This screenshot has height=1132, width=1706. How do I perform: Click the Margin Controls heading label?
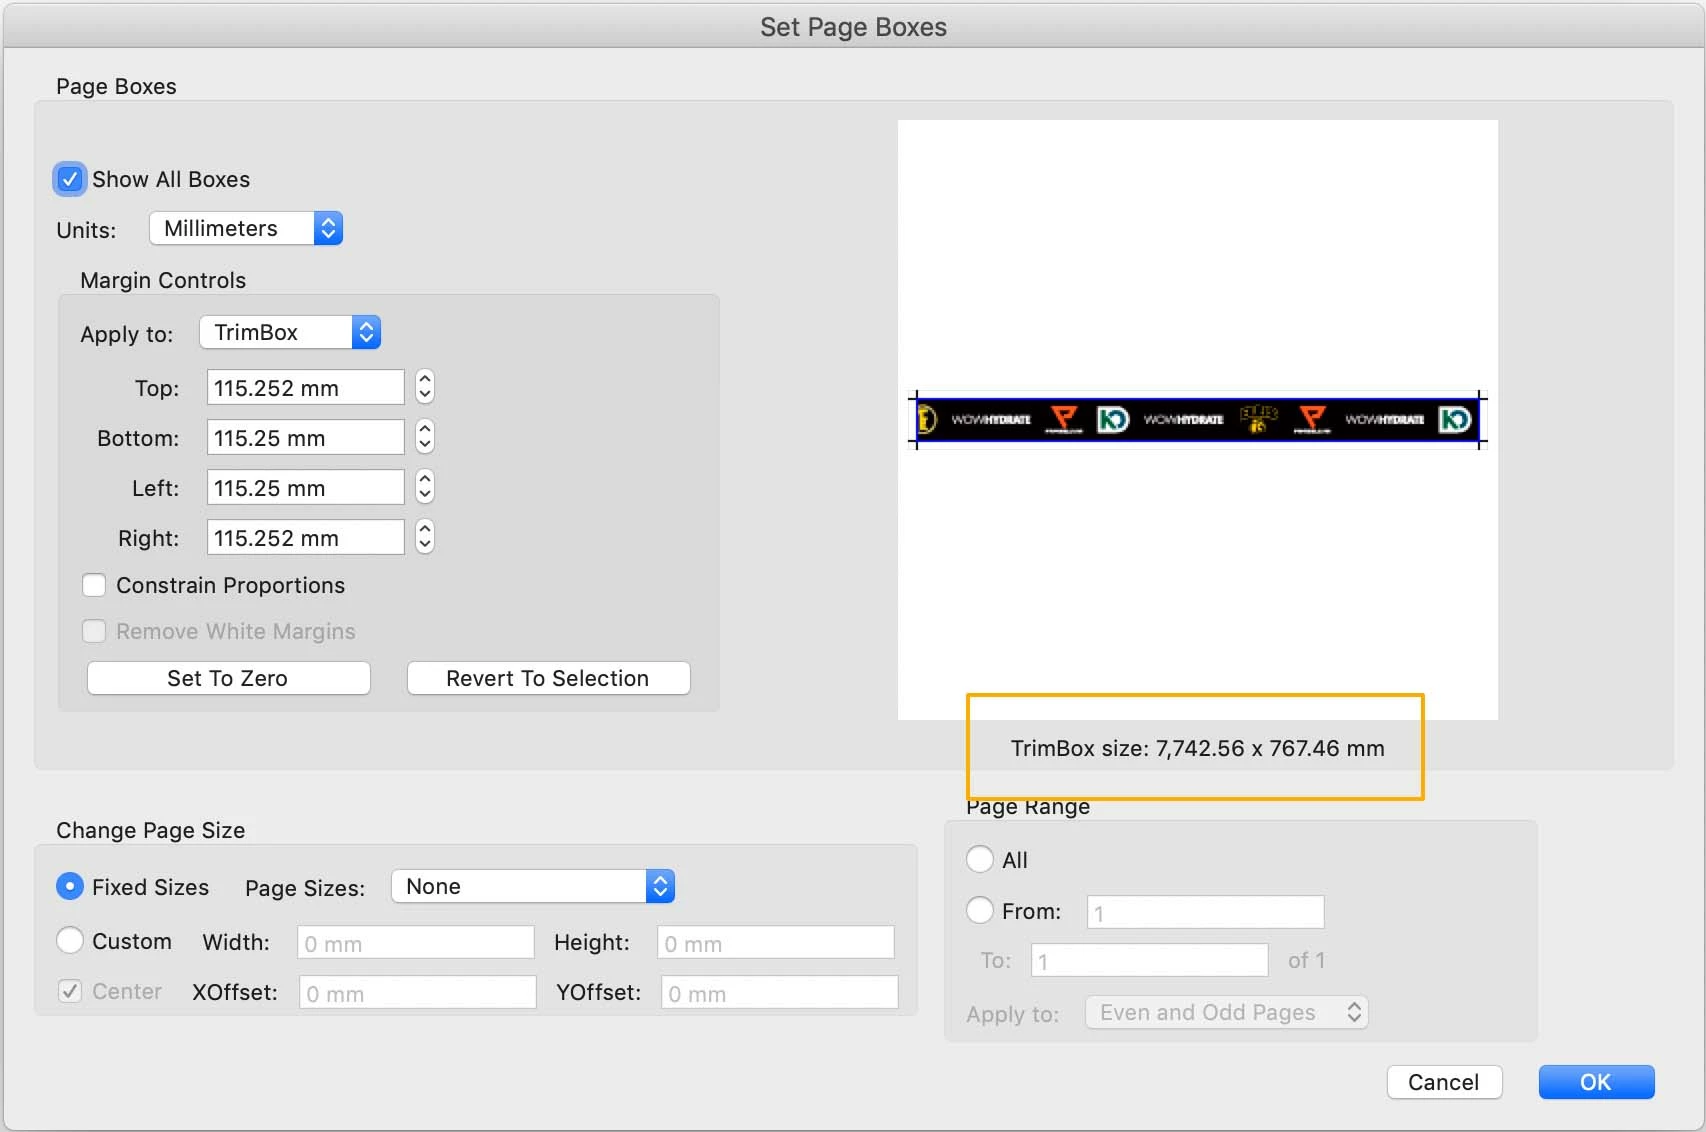click(x=163, y=280)
